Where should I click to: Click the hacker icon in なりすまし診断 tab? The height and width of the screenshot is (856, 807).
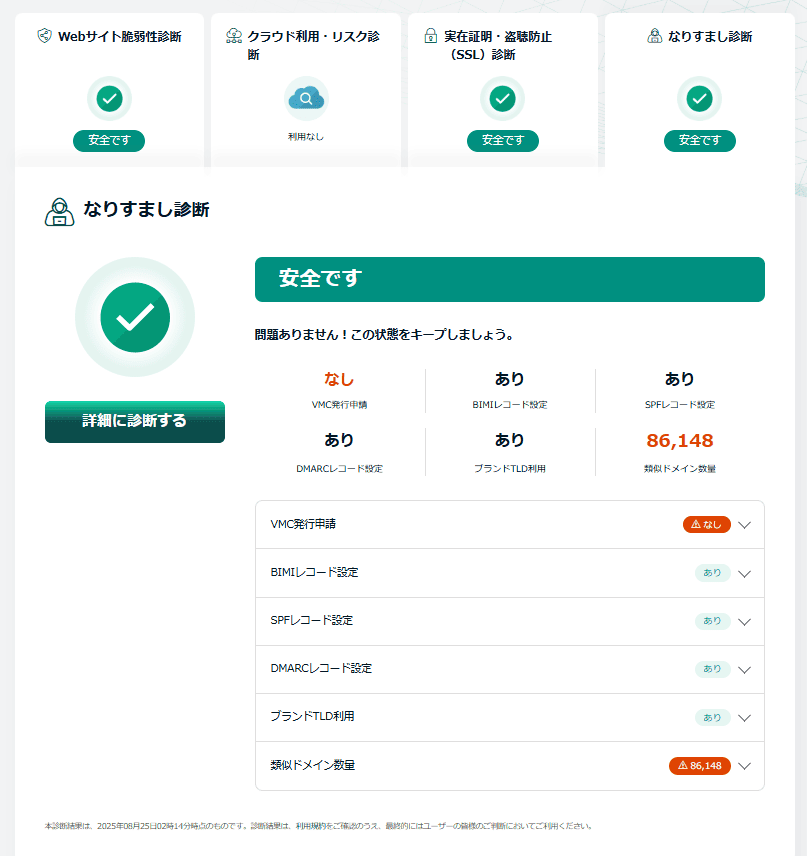pos(654,36)
